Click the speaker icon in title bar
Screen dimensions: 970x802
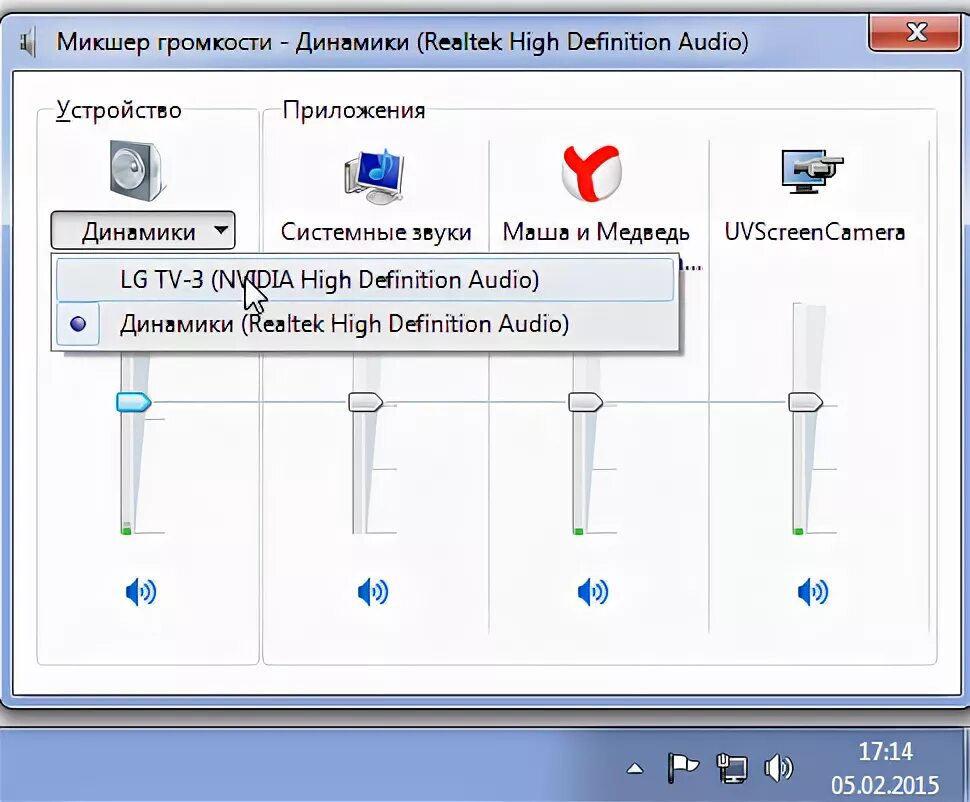(x=28, y=43)
